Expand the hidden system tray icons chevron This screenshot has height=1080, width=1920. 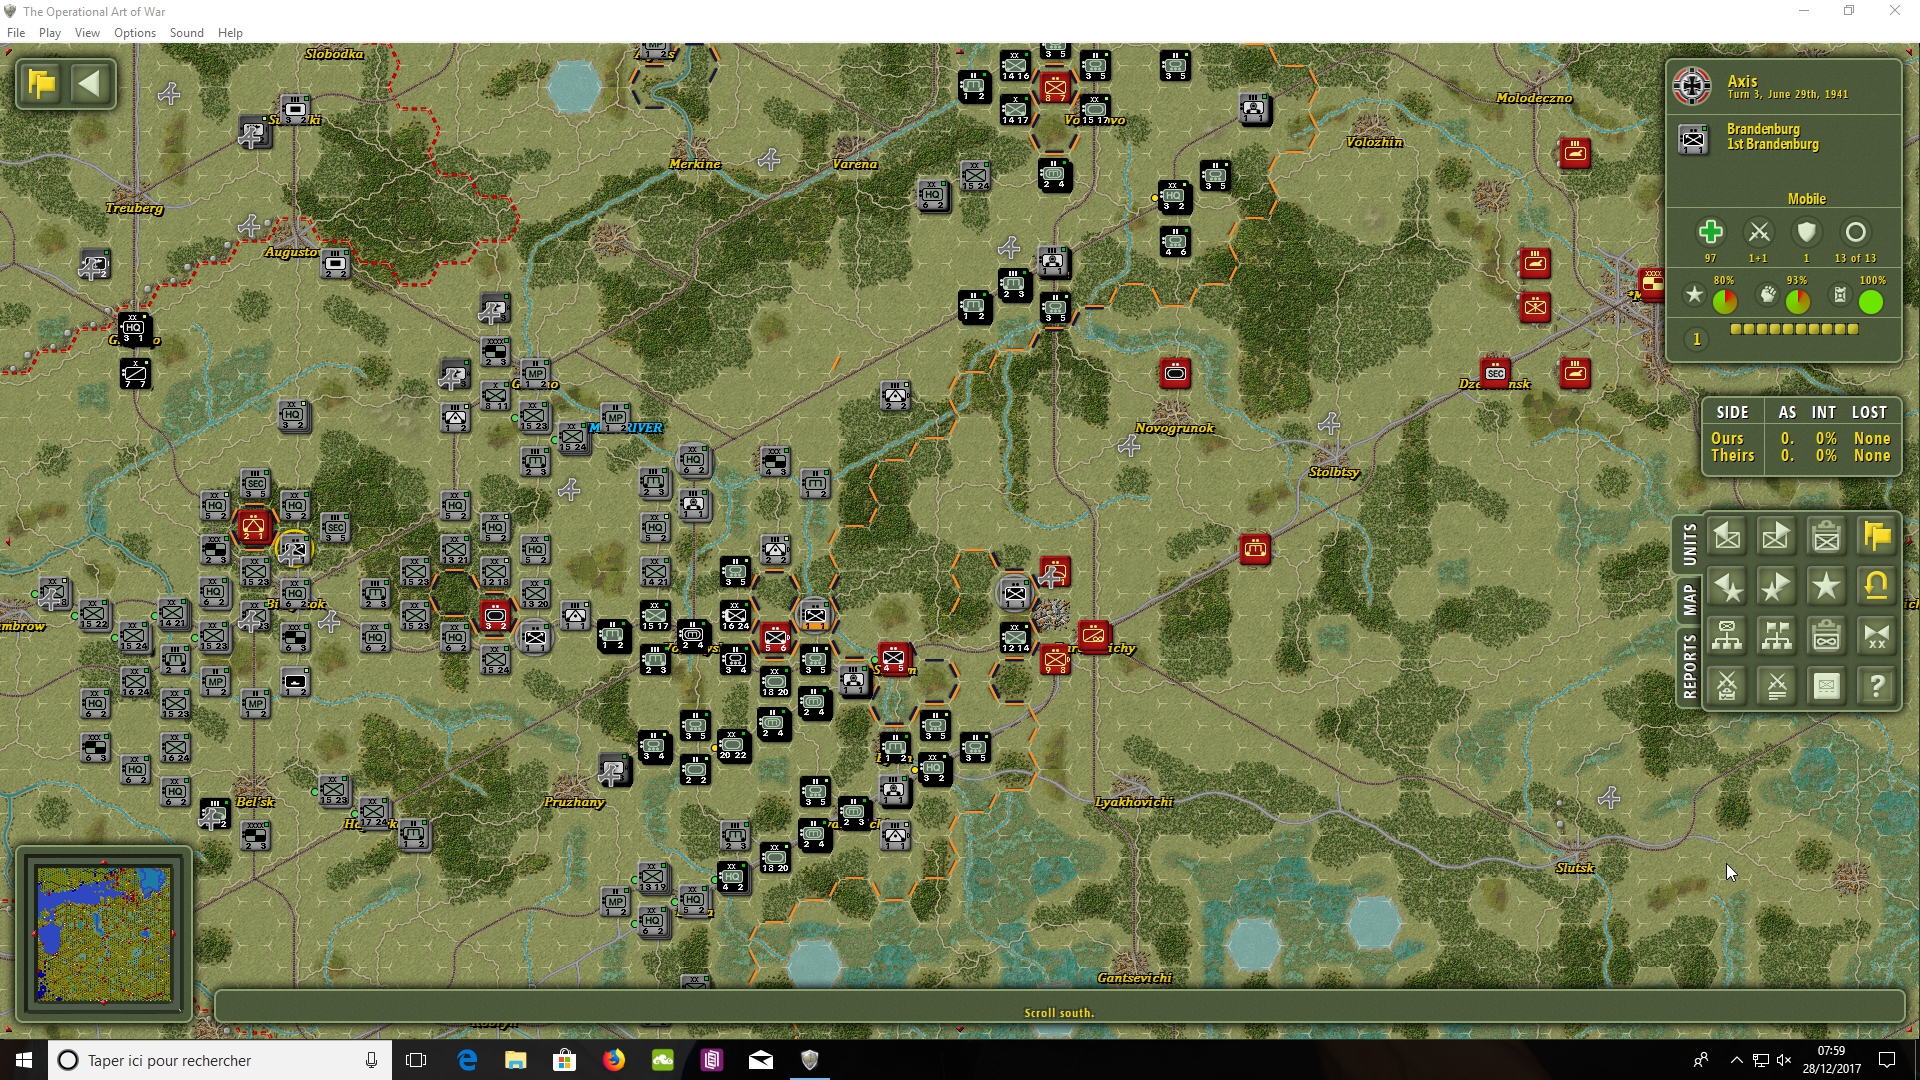1736,1060
